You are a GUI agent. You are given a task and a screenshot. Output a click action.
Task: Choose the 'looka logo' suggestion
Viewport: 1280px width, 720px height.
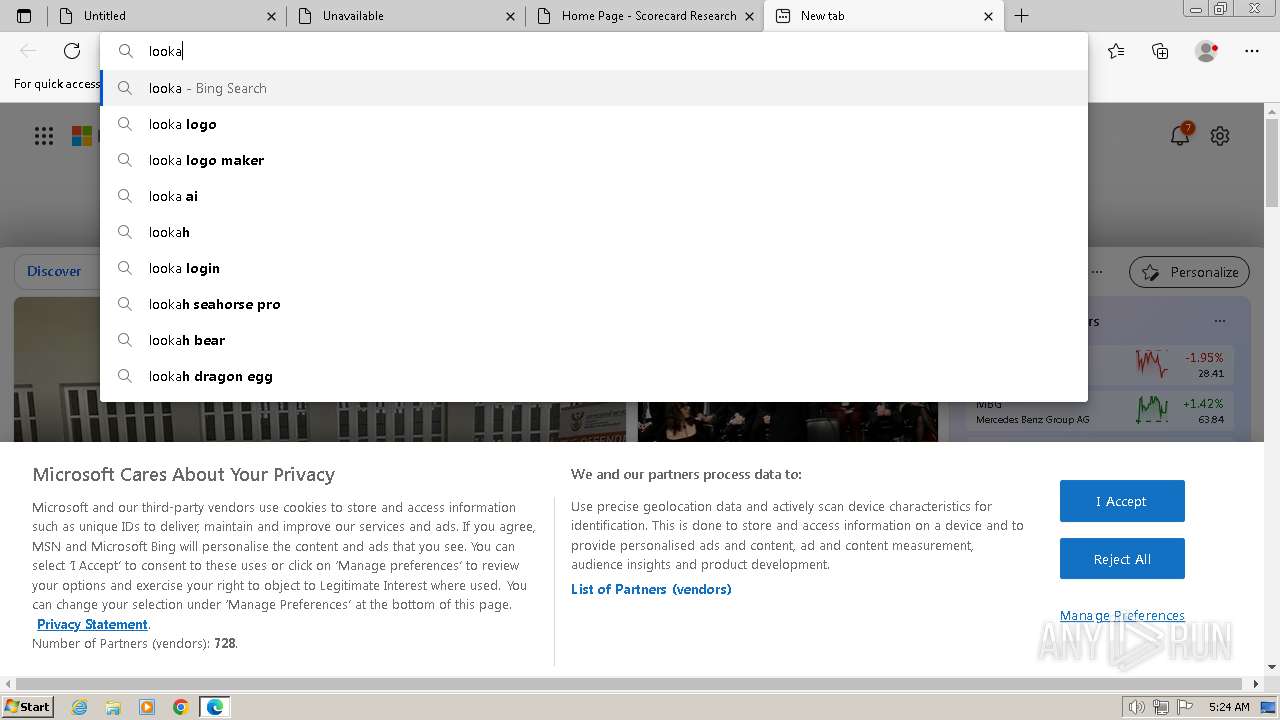click(594, 124)
